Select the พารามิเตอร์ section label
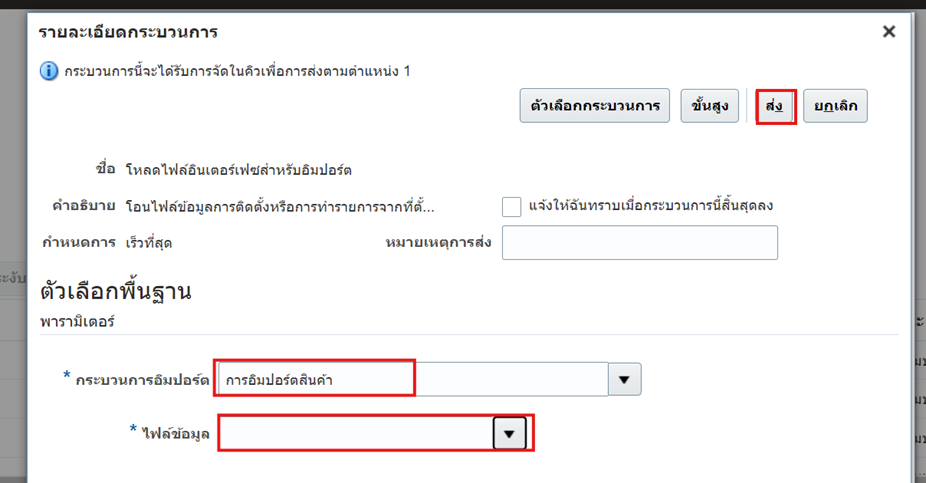 (x=78, y=322)
